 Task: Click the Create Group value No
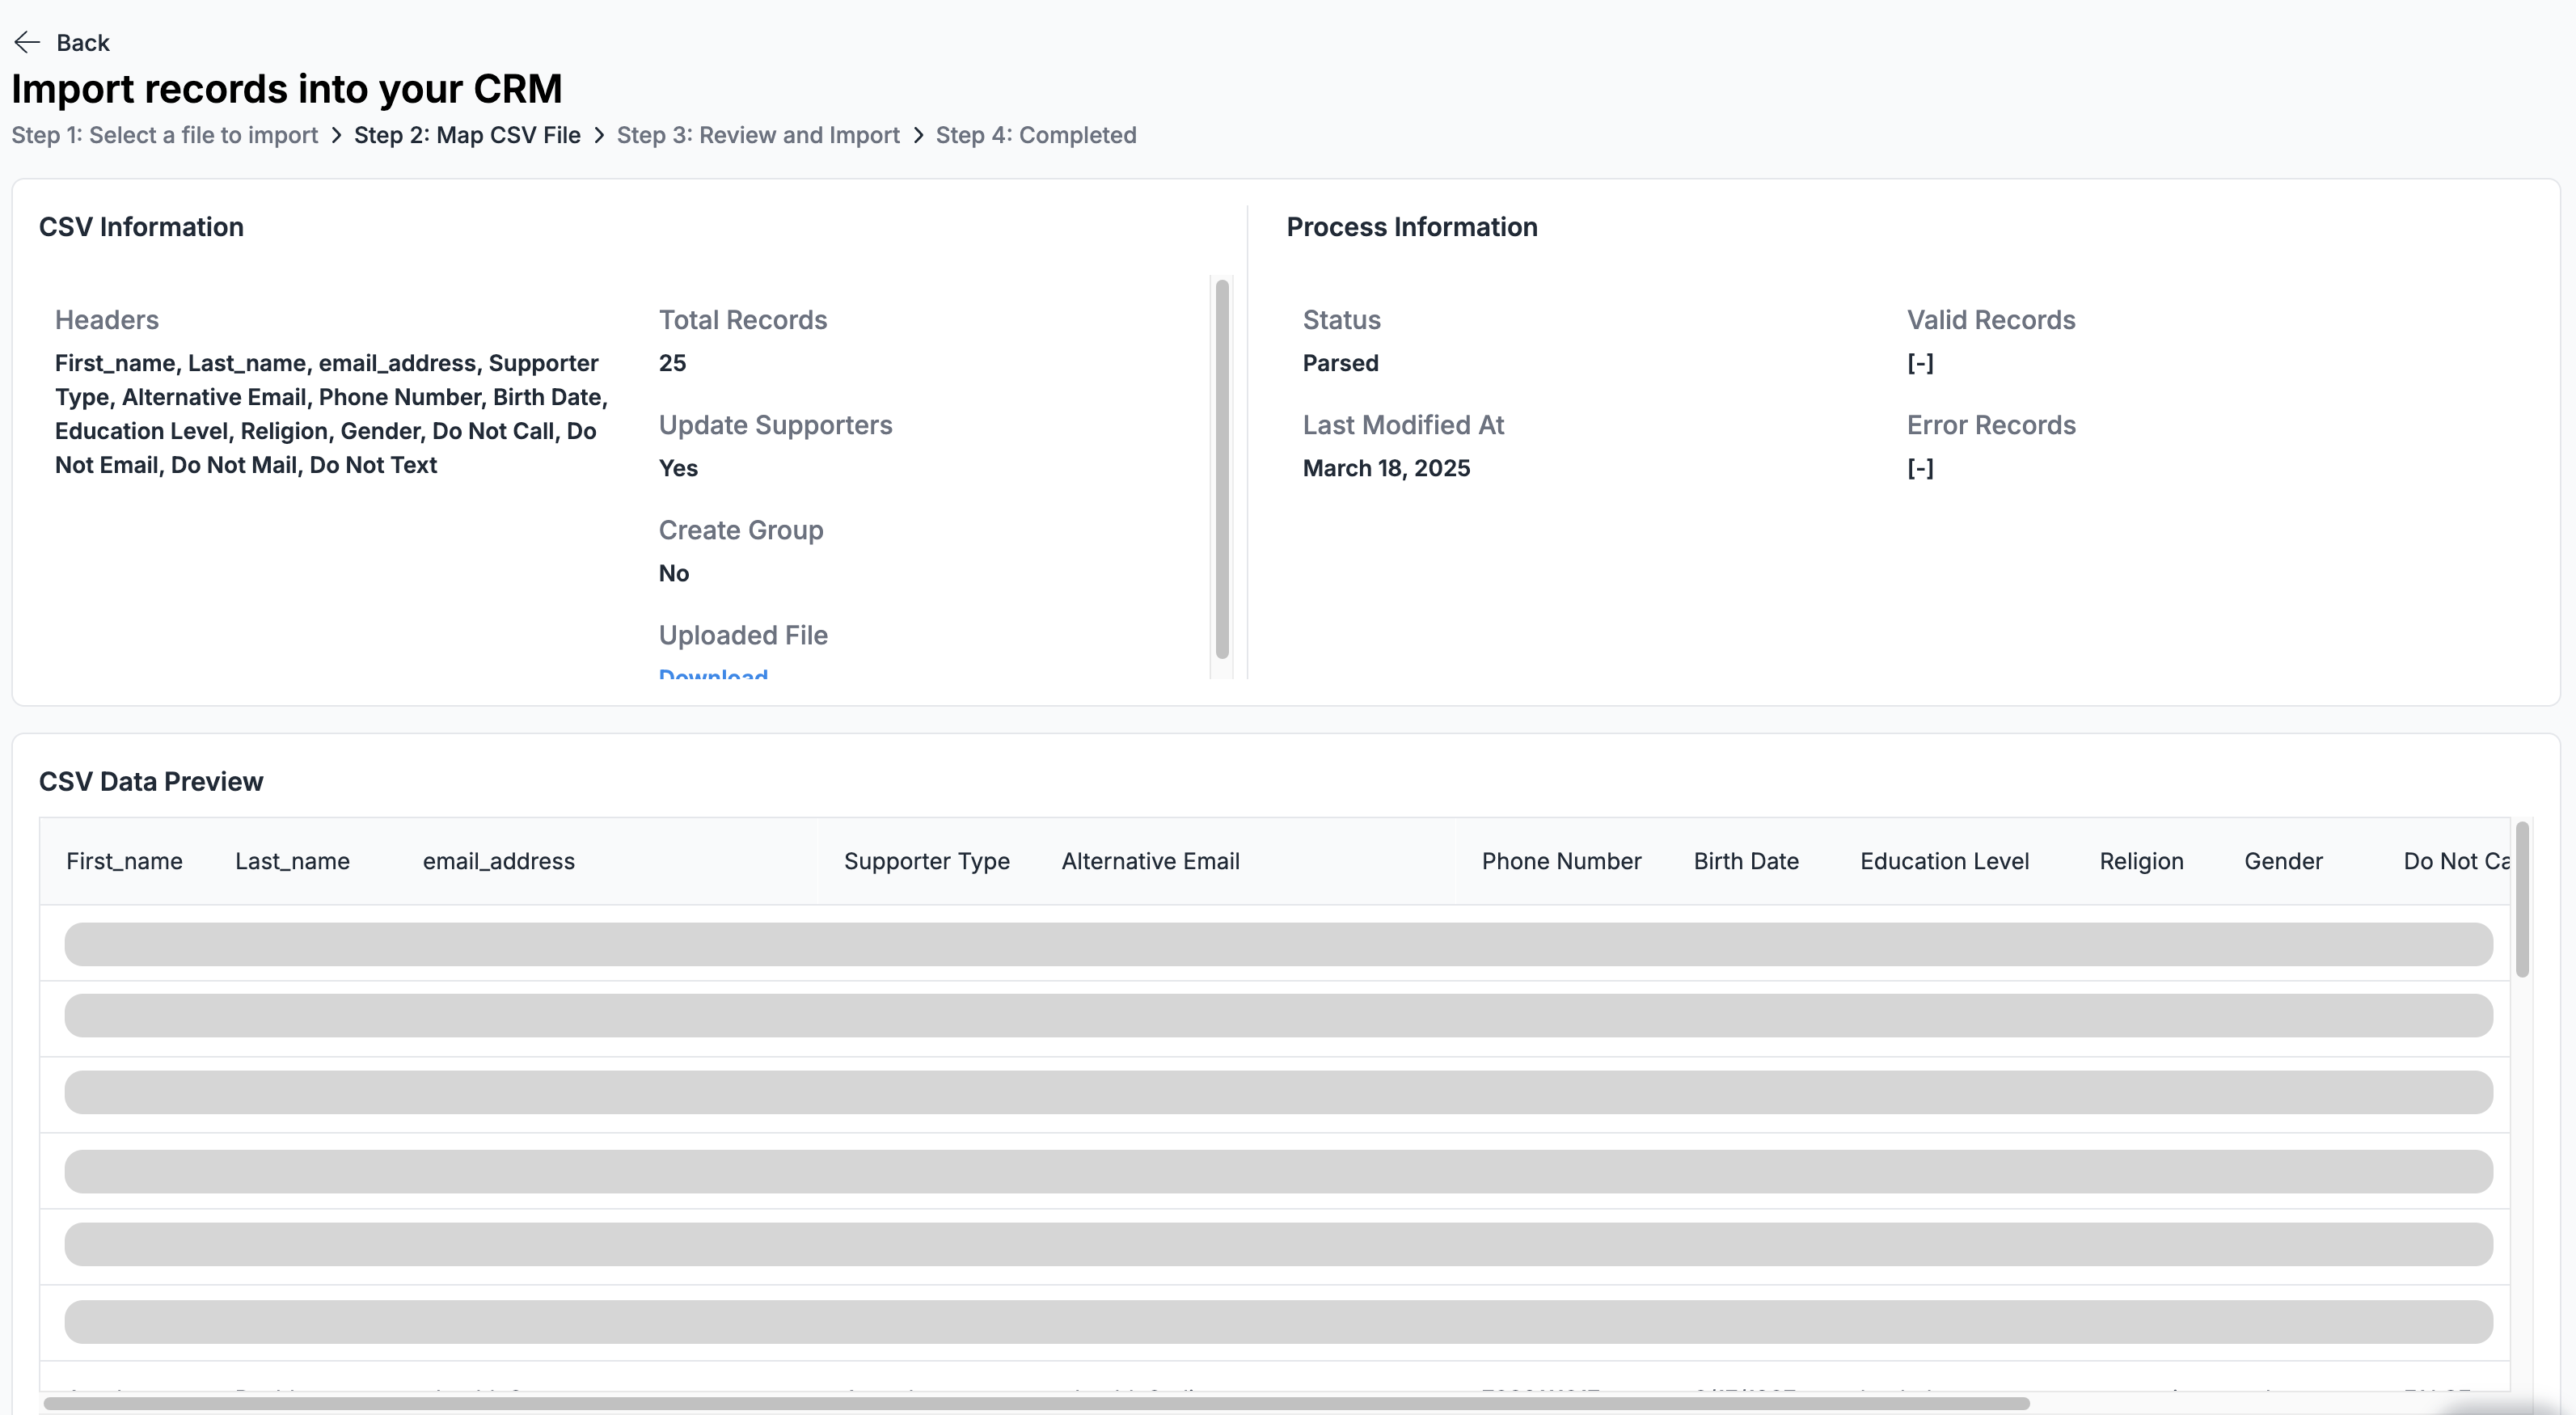click(674, 573)
